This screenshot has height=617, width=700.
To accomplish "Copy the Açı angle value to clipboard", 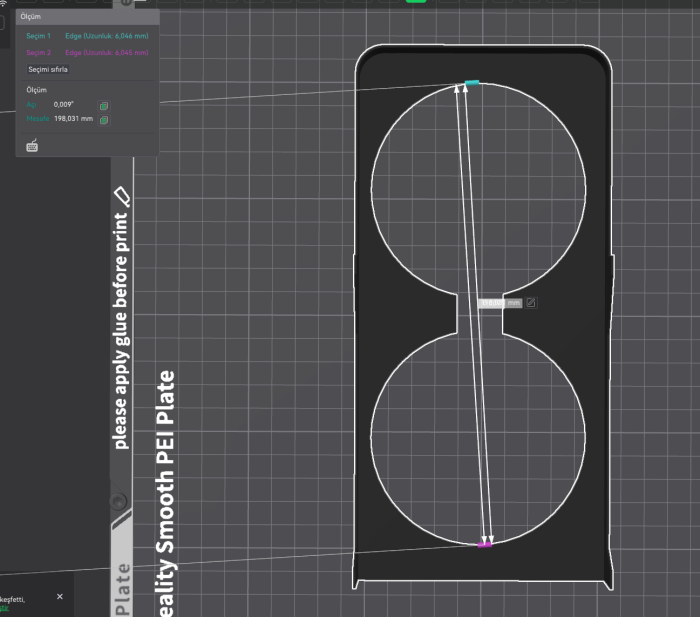I will [x=104, y=106].
